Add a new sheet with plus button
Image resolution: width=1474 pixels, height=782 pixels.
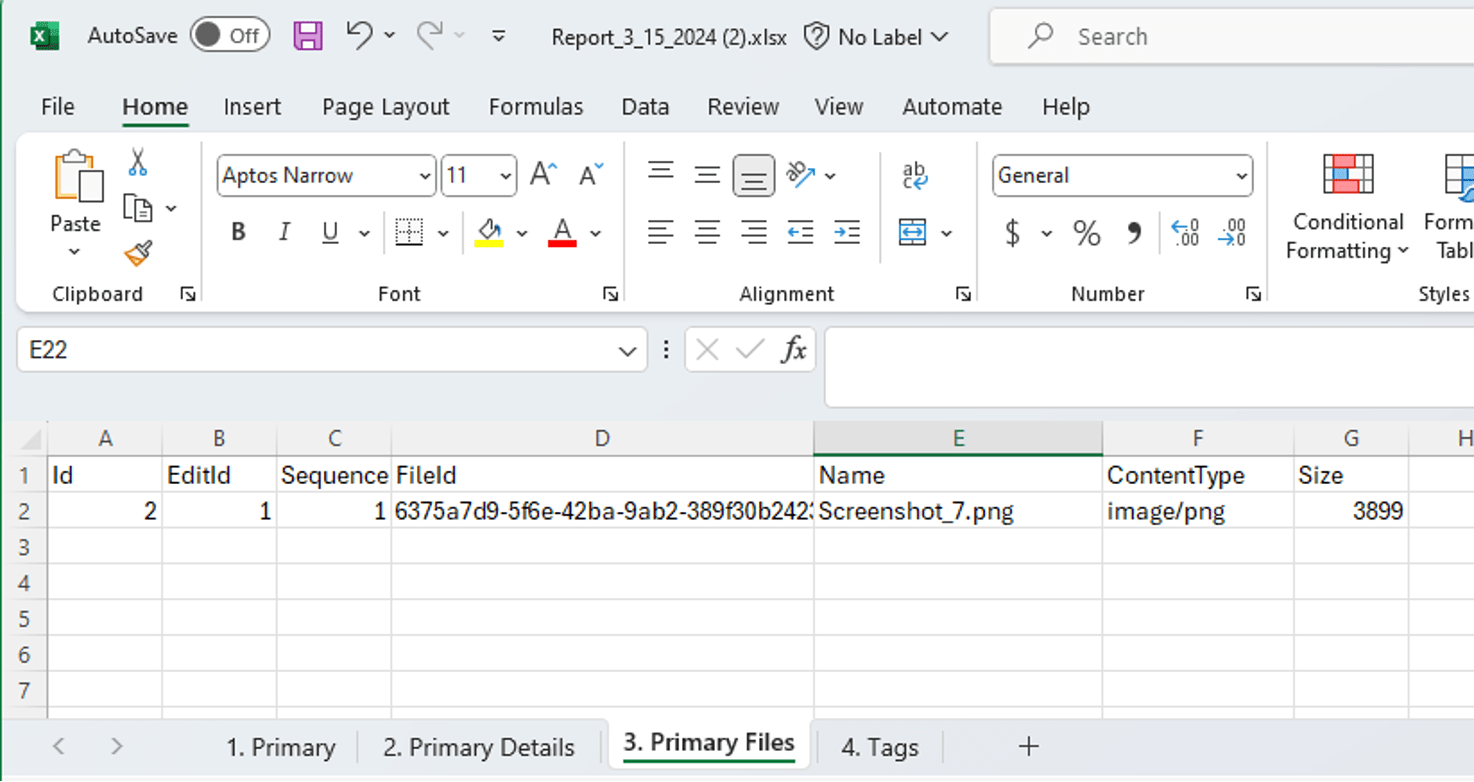click(1028, 746)
